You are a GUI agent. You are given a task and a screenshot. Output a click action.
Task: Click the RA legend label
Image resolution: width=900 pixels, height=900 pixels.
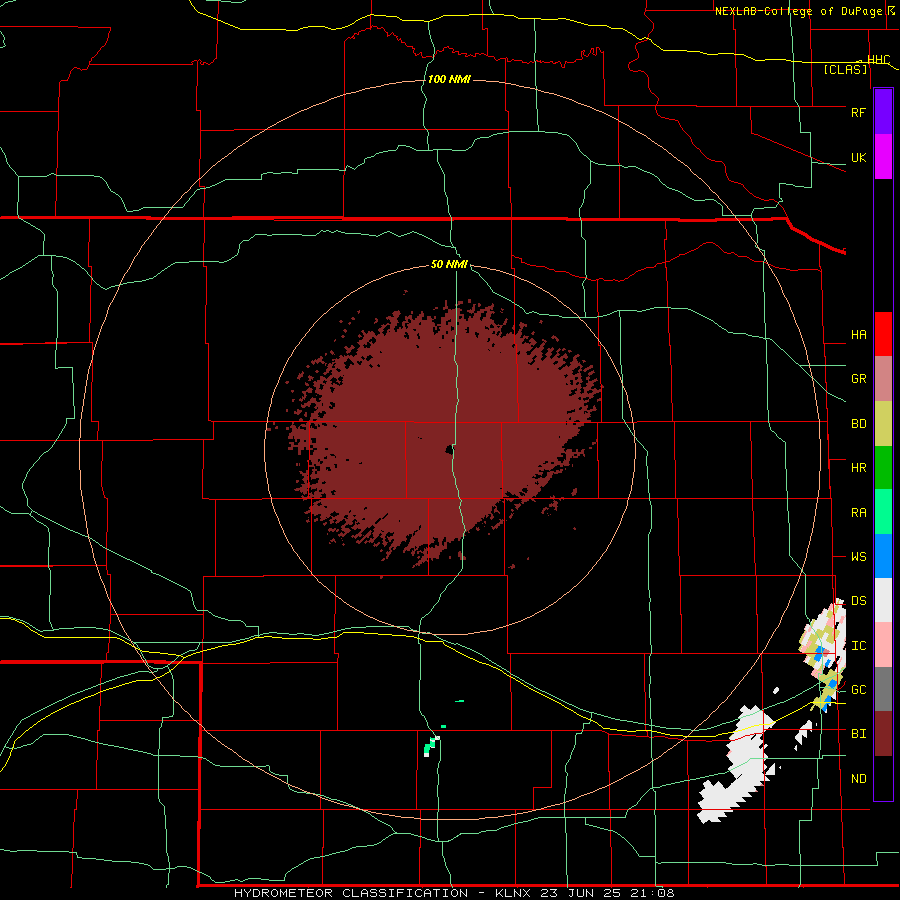coord(858,513)
